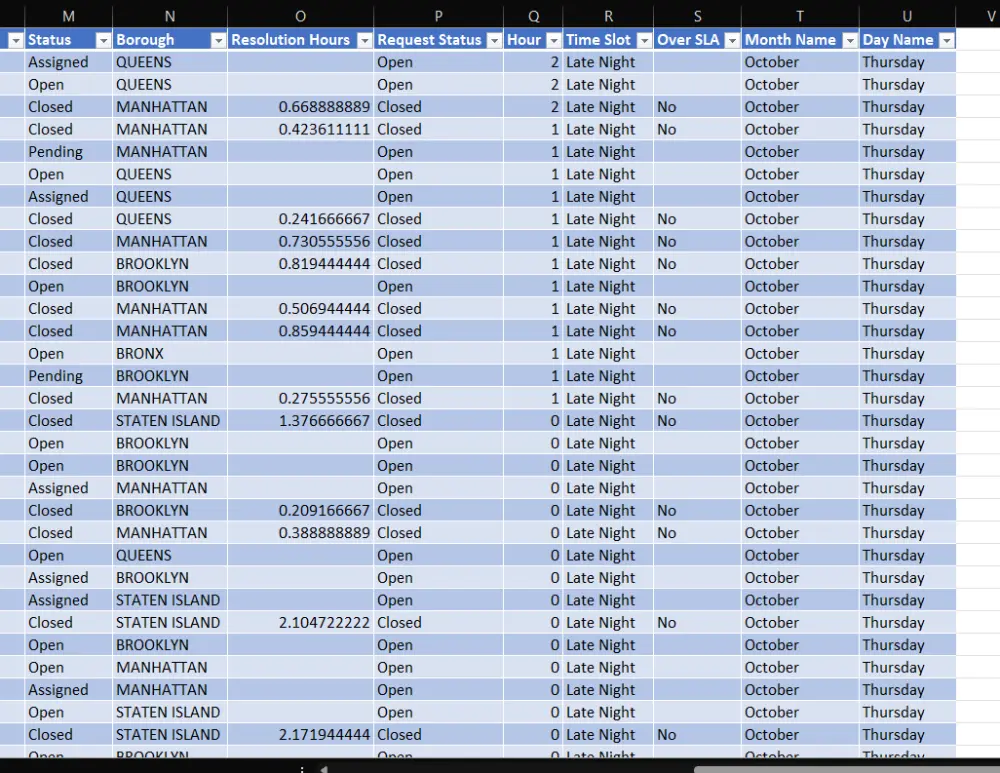Click the cell with value 2.171944444
The image size is (1000, 773).
300,734
